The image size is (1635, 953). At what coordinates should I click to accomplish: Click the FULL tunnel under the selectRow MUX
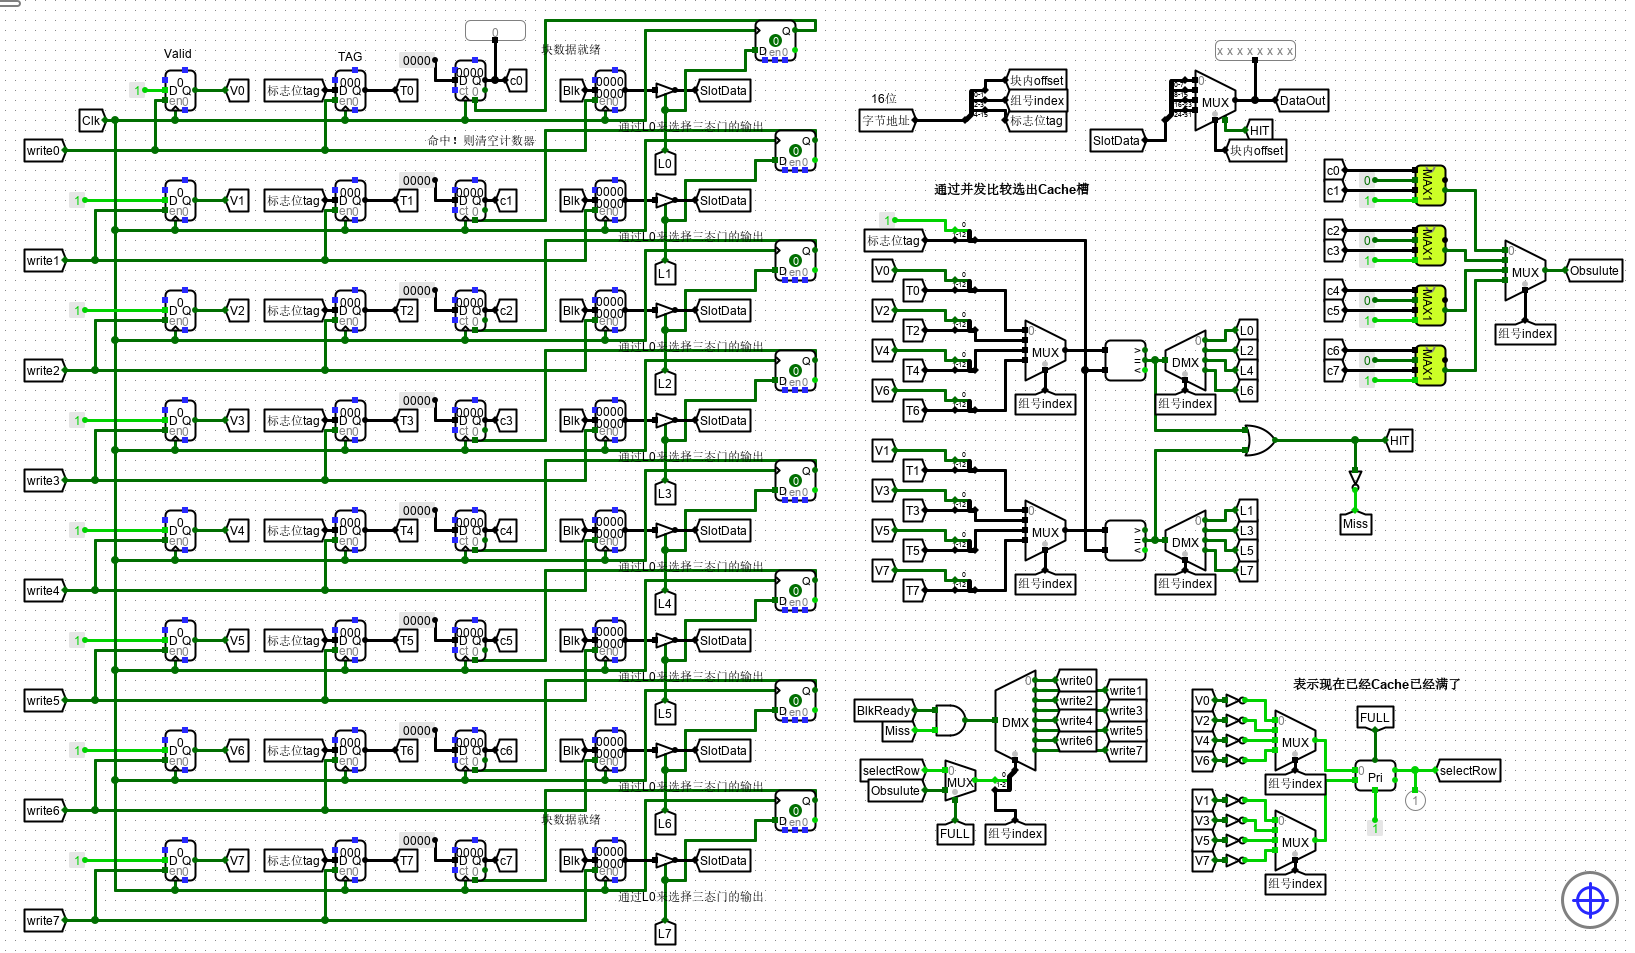955,833
